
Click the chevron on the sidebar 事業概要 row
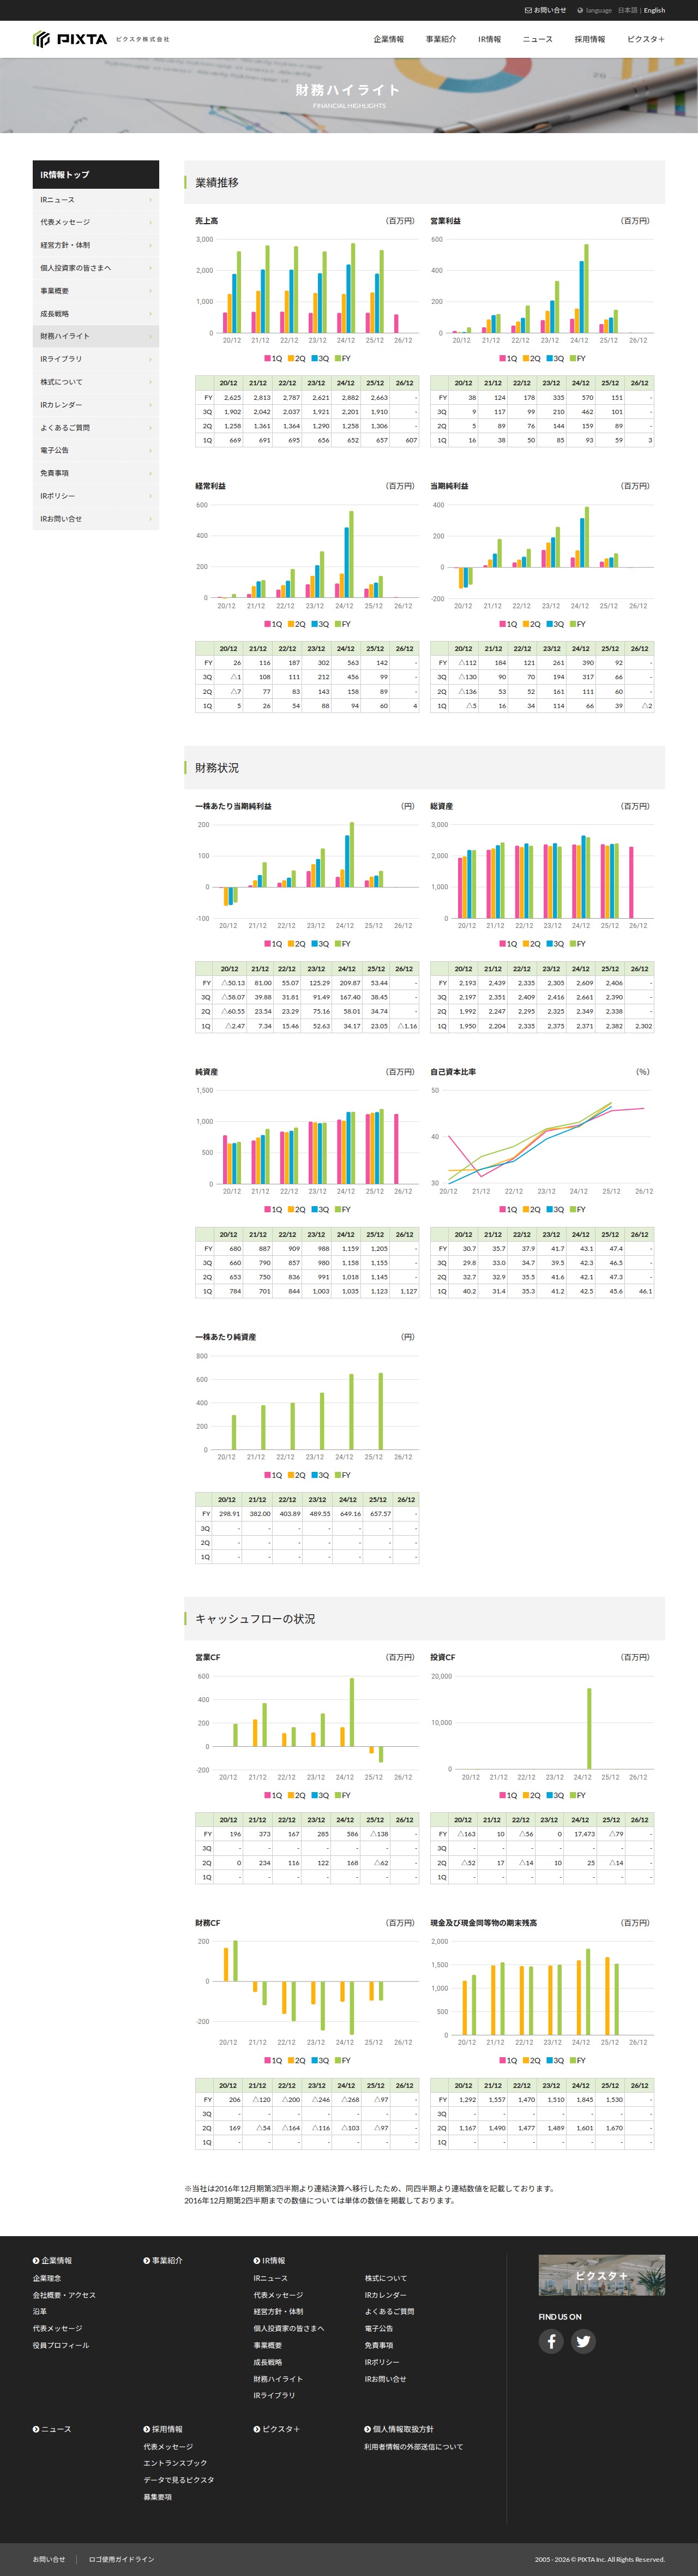[150, 291]
